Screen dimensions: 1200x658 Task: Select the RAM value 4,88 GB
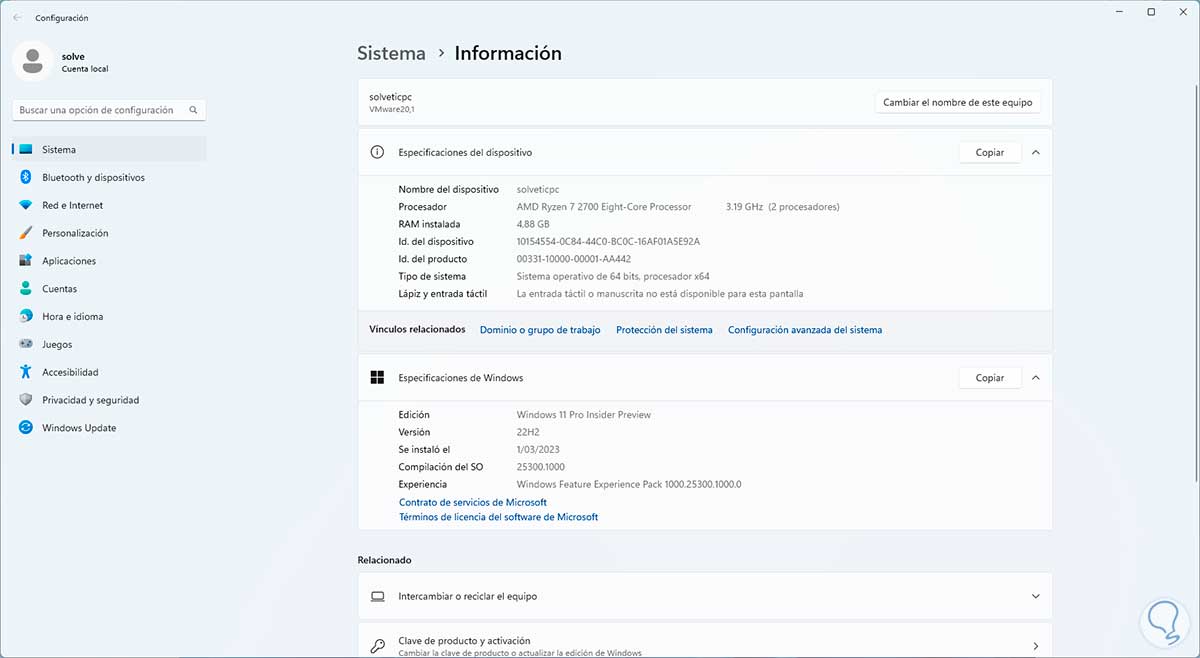533,224
